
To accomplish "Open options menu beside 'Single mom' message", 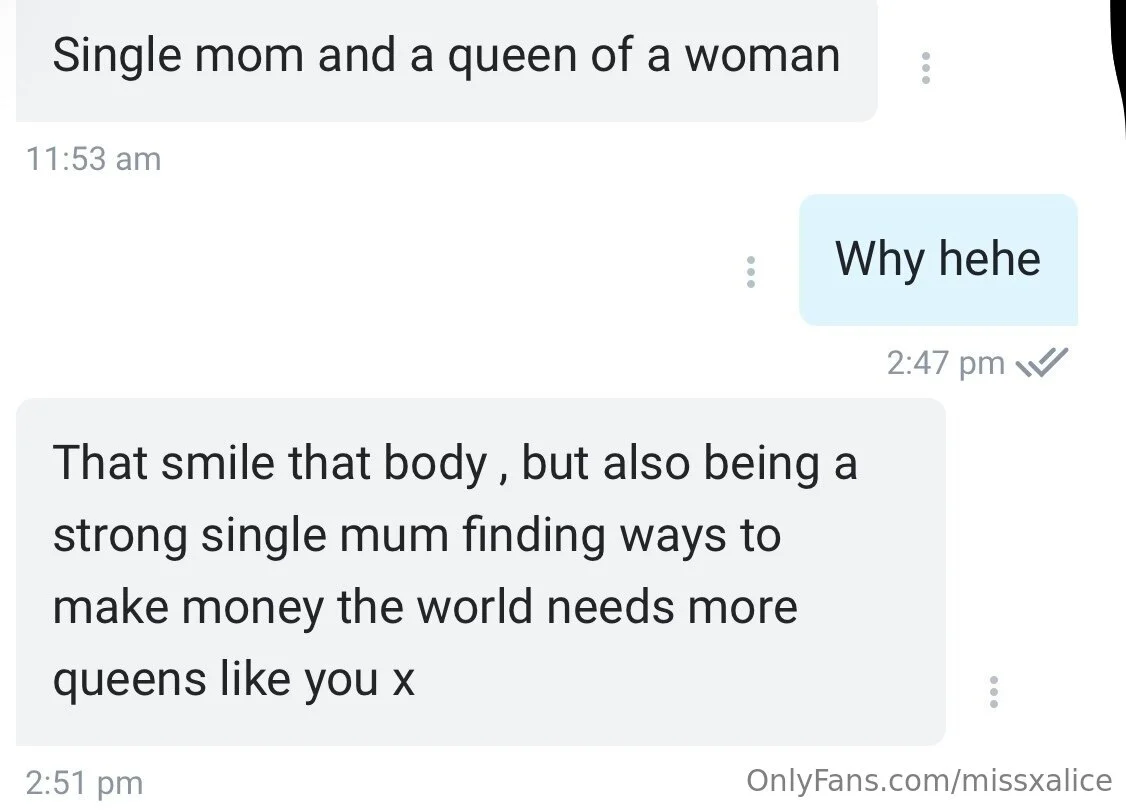I will (x=925, y=67).
